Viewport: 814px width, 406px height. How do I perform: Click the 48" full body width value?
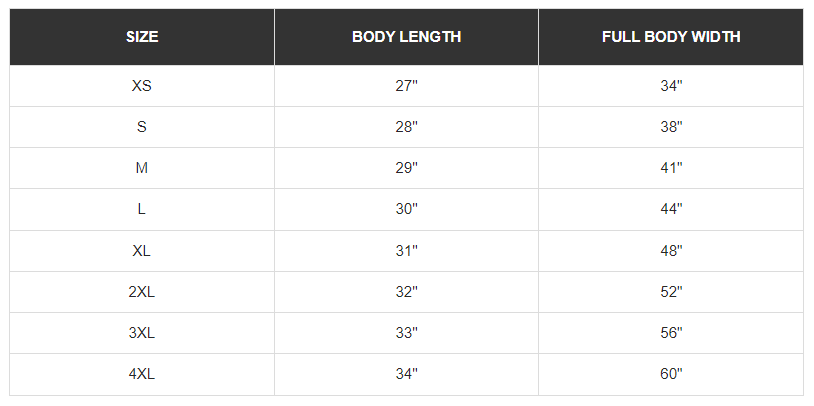coord(671,251)
